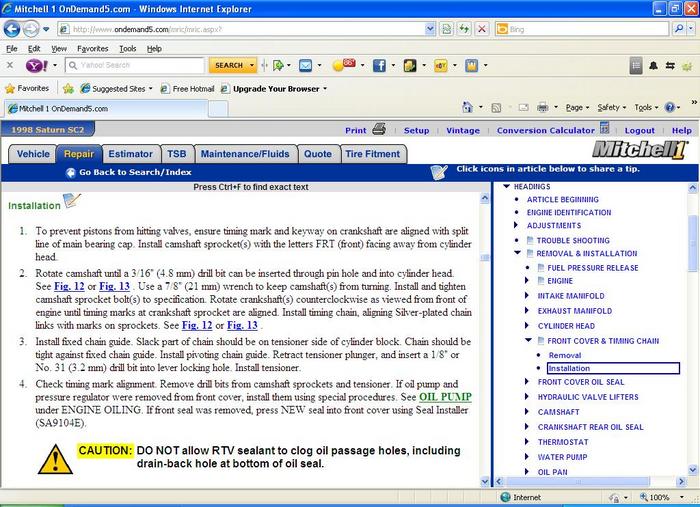Switch to the Vehicle tab

pyautogui.click(x=33, y=154)
